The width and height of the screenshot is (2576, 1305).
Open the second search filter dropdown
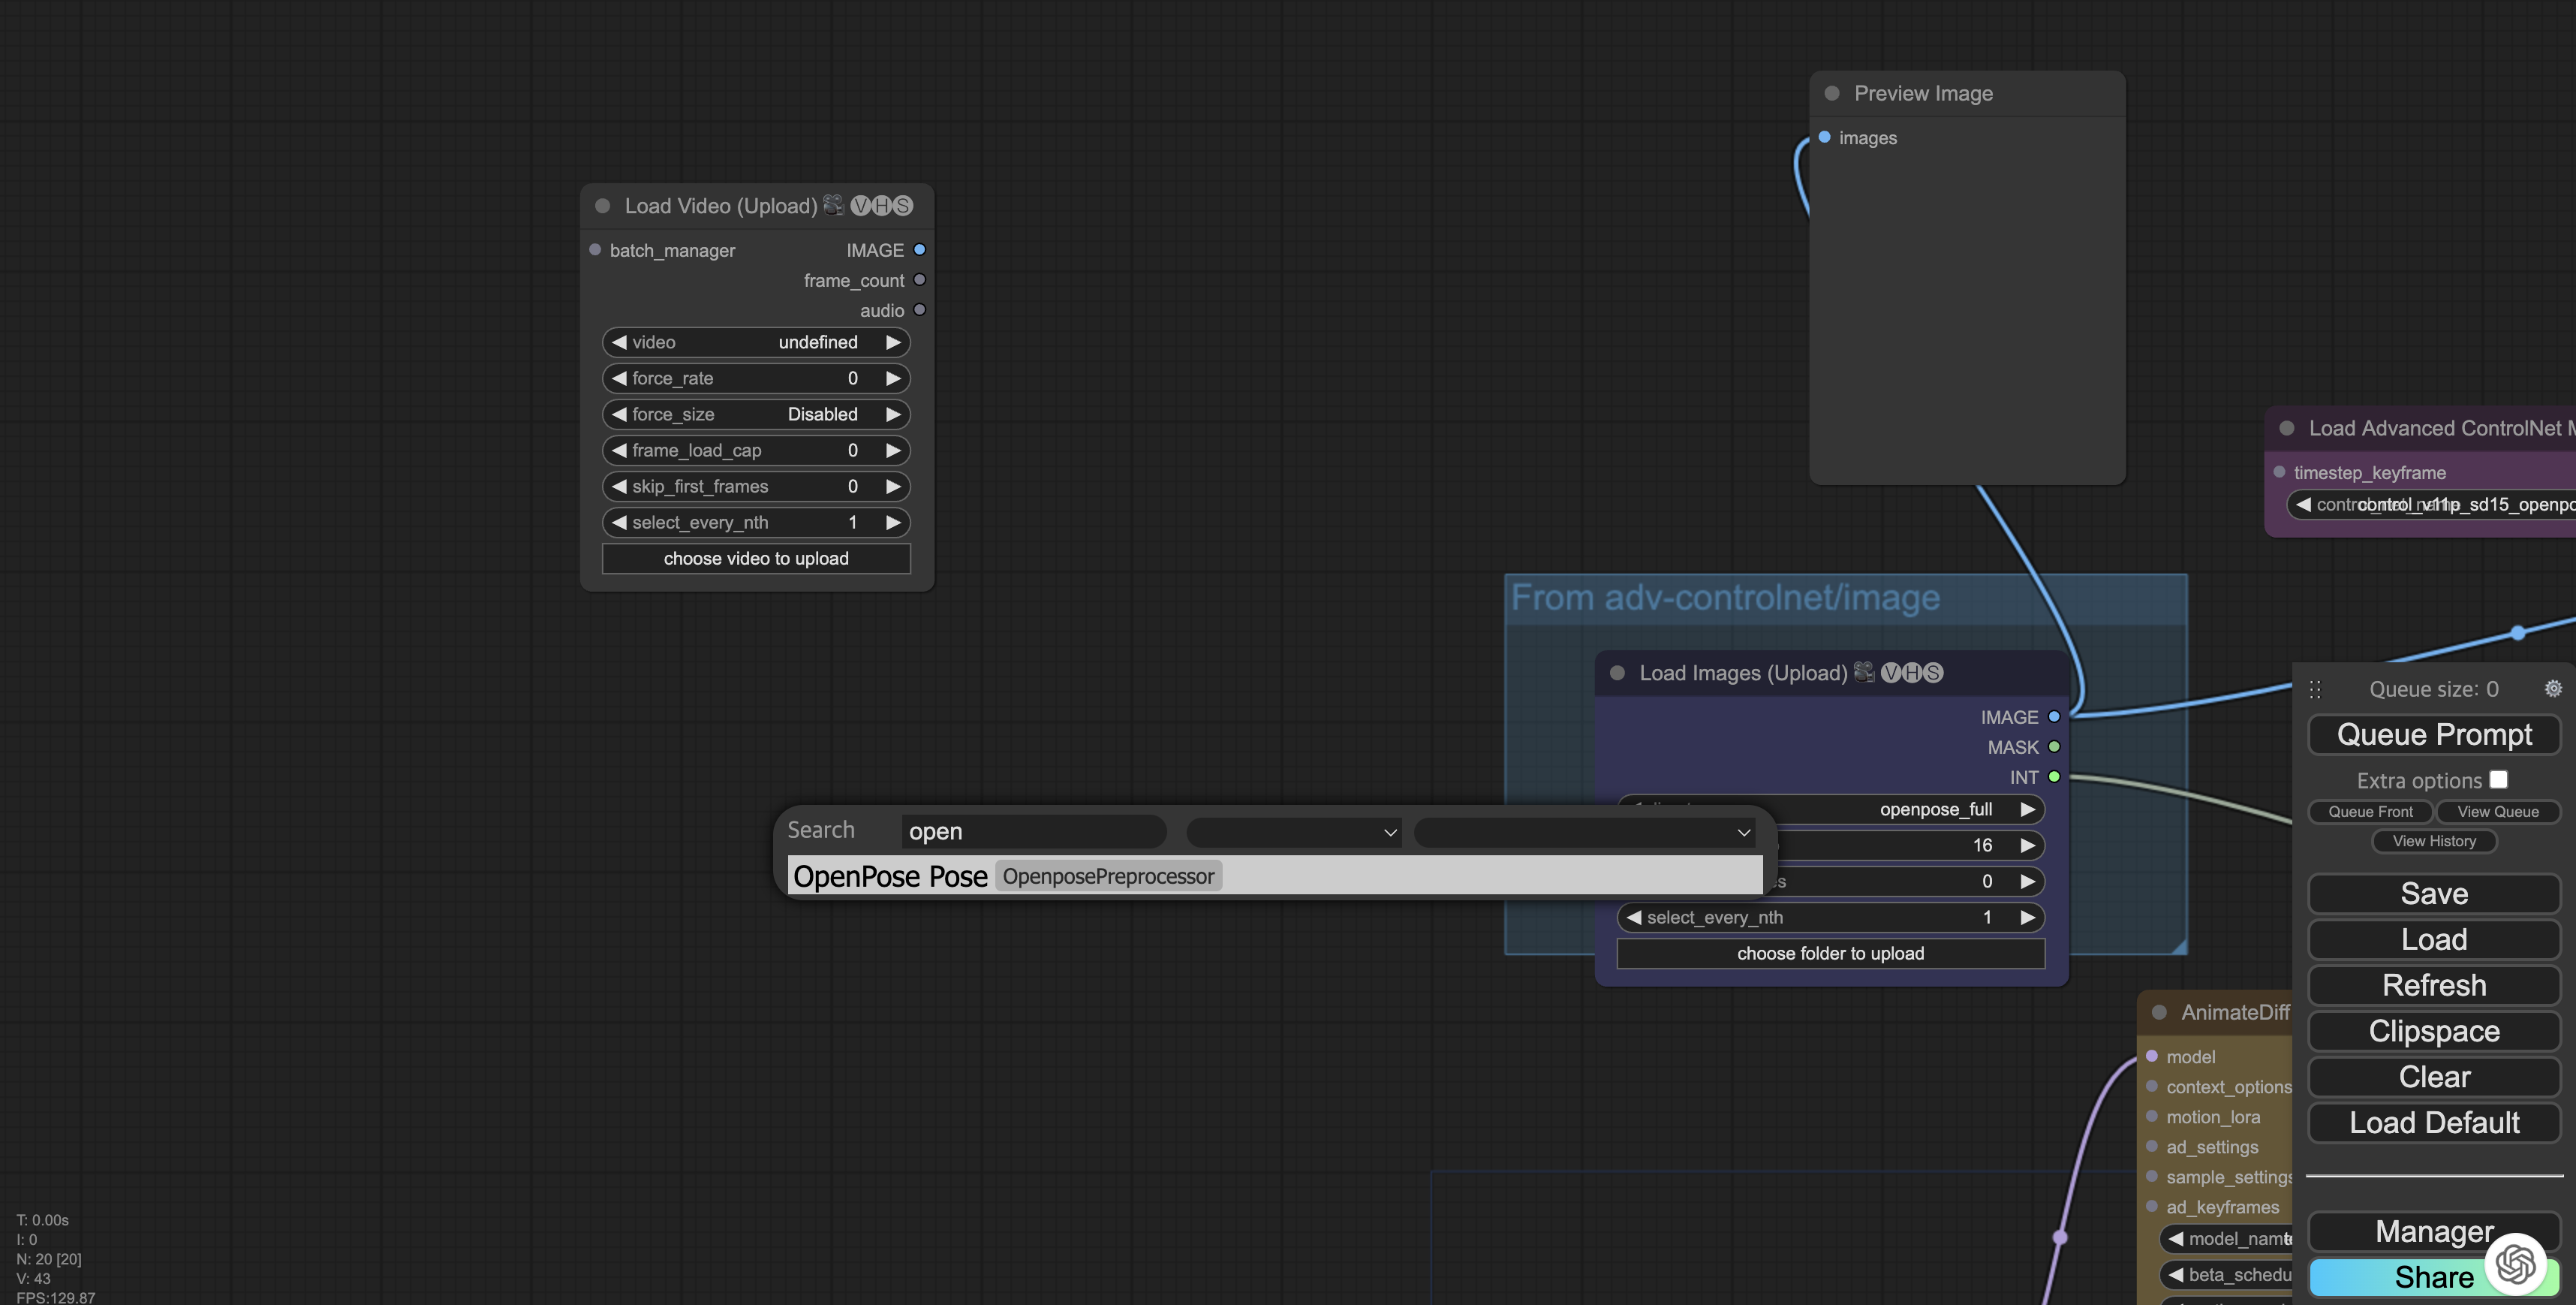[x=1584, y=832]
